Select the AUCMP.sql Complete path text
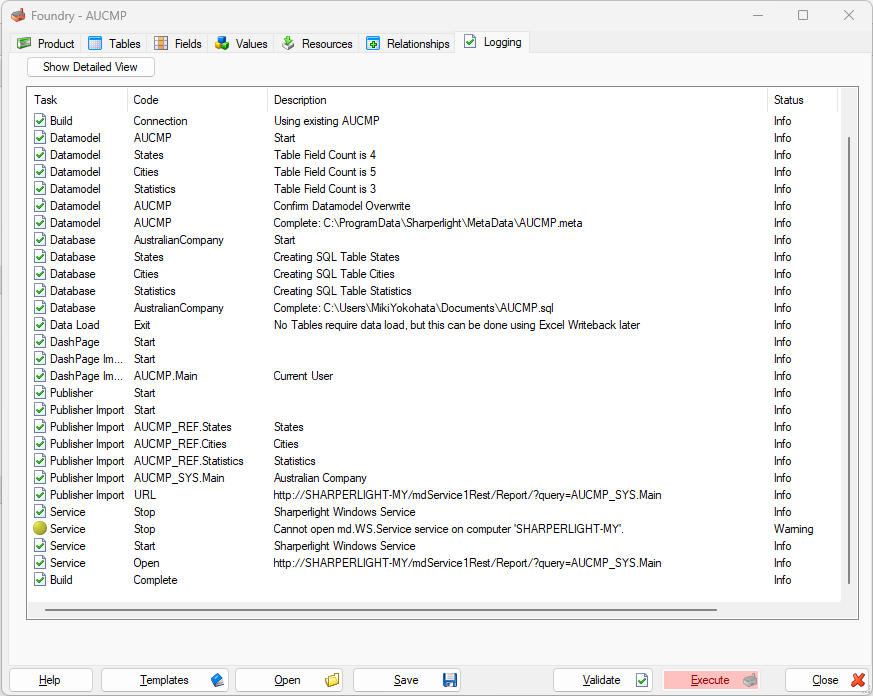 [413, 308]
